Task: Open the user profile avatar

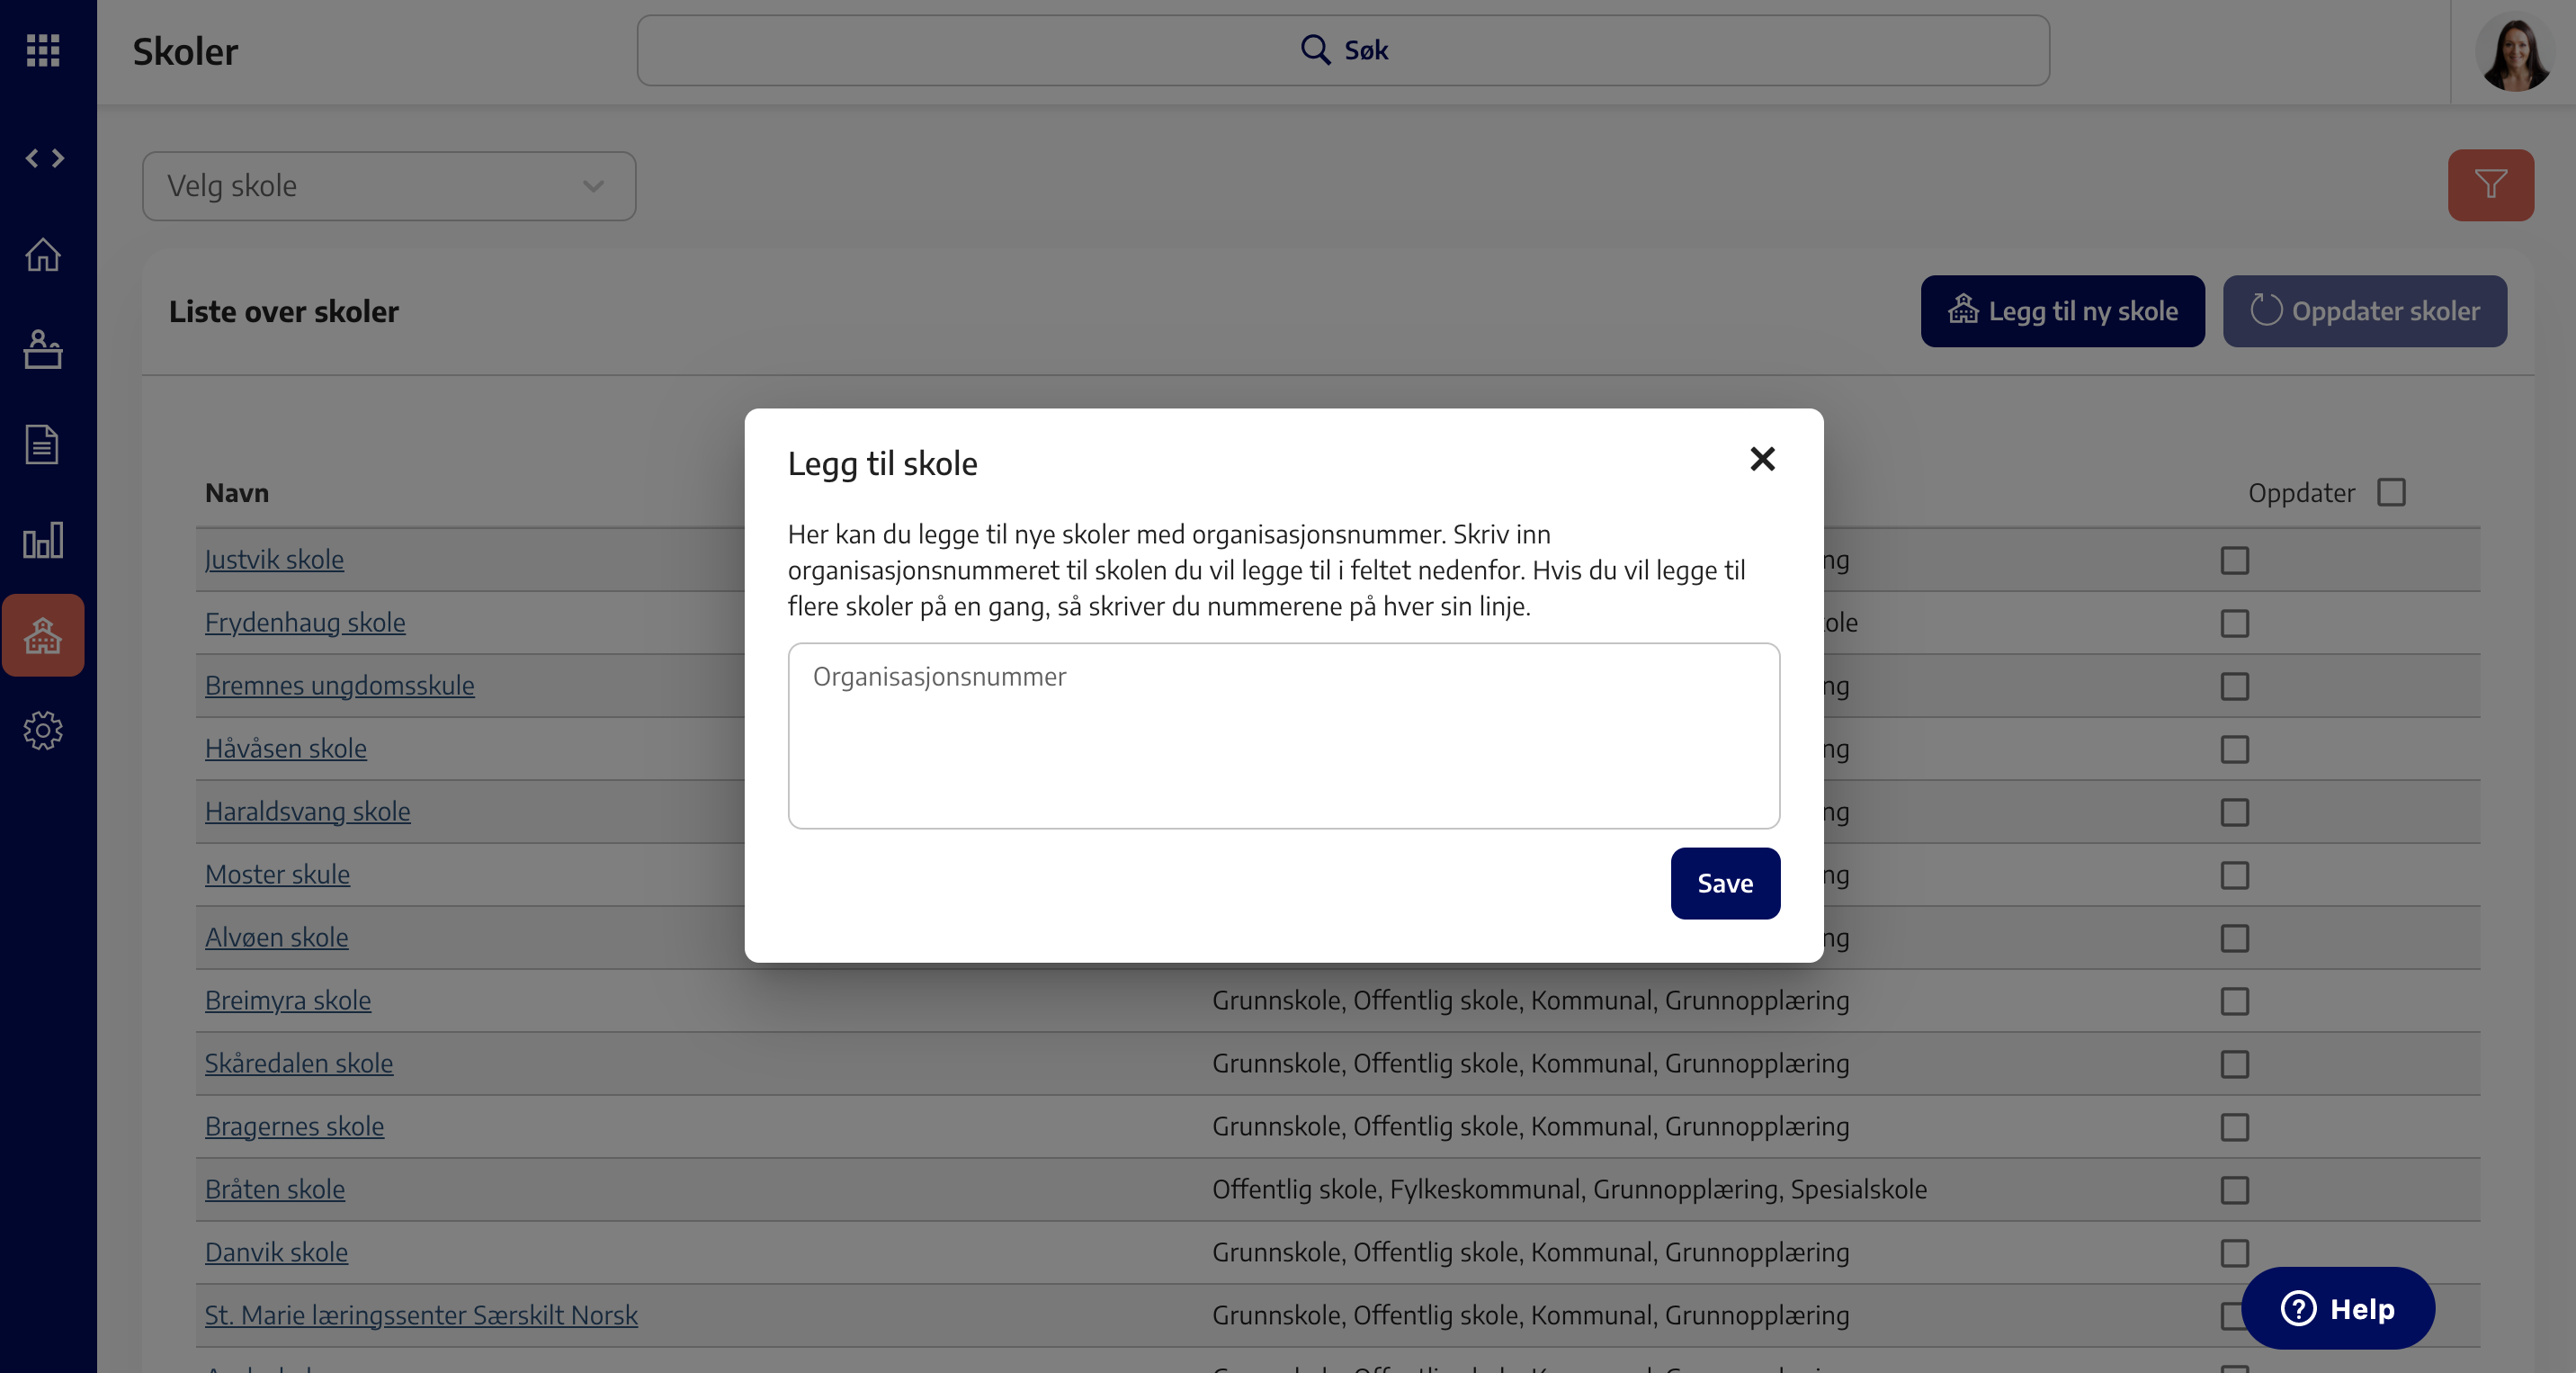Action: tap(2514, 53)
